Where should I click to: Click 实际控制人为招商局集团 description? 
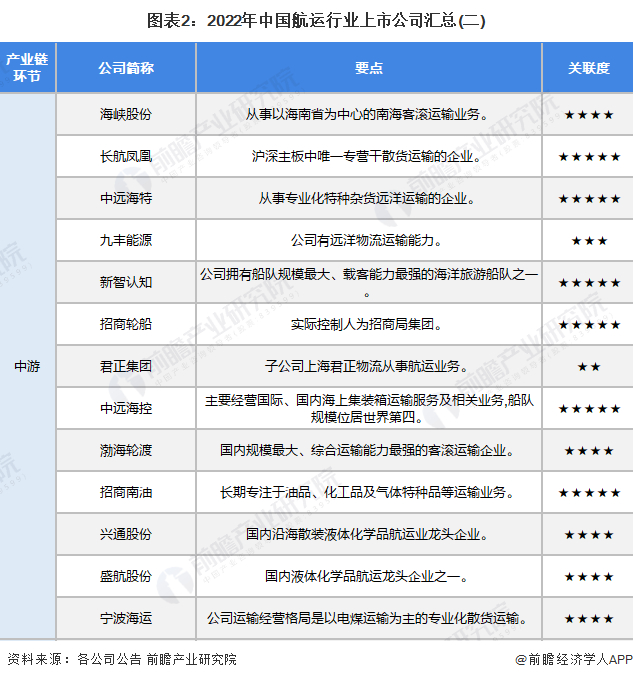pos(367,324)
